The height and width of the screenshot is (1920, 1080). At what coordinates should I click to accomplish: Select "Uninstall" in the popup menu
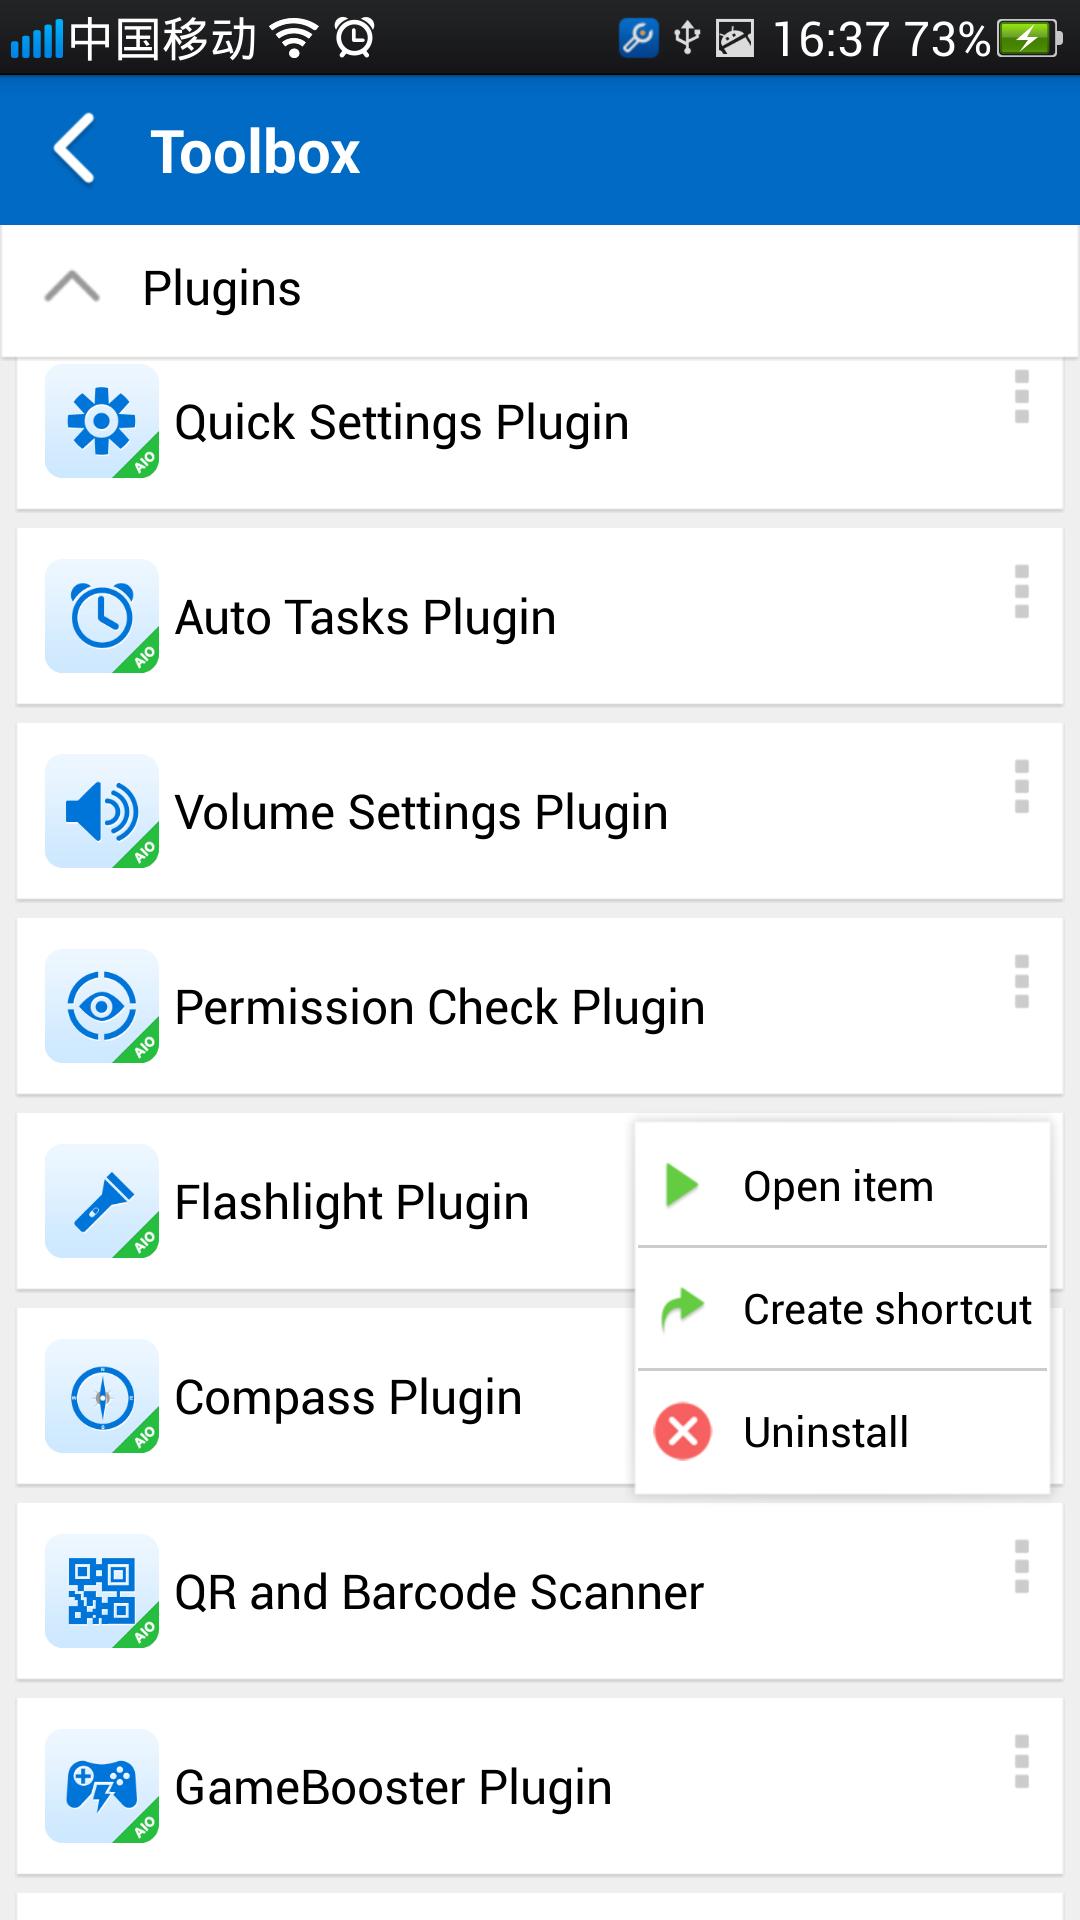tap(826, 1432)
